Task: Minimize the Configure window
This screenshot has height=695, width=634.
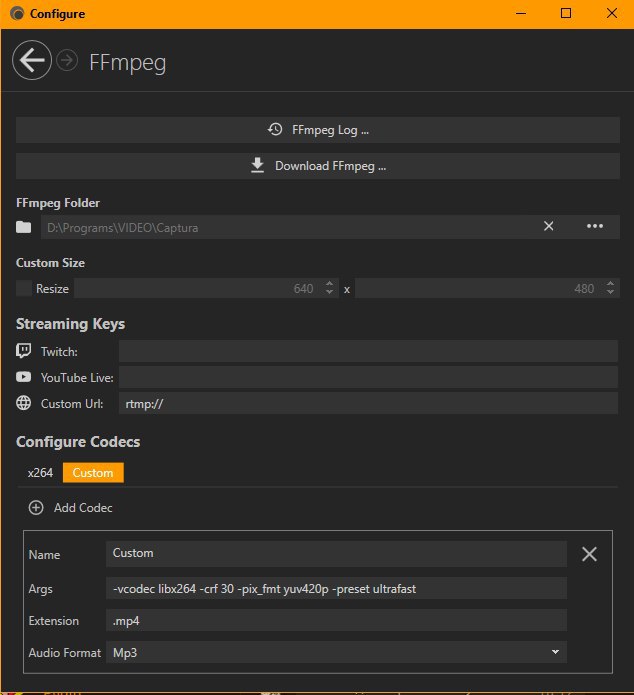Action: click(521, 14)
